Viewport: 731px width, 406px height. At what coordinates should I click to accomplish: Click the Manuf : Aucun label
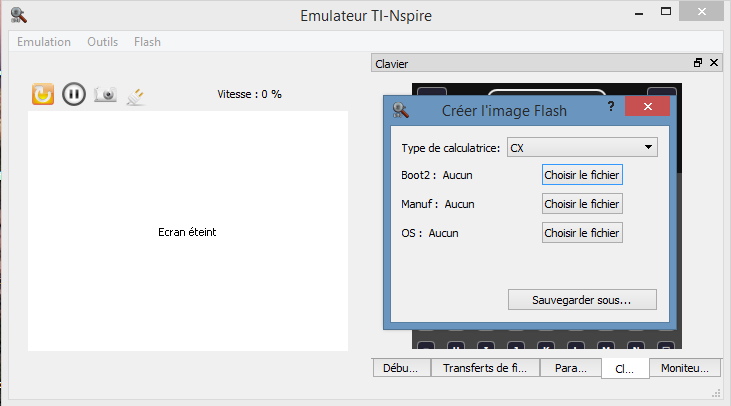point(438,204)
